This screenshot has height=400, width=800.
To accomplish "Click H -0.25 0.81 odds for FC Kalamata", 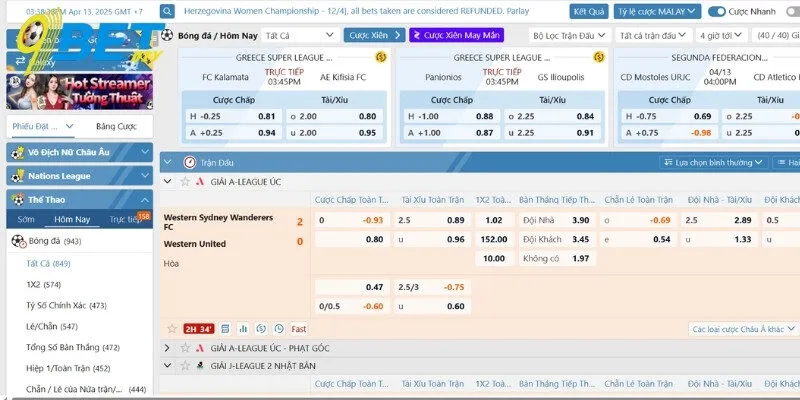I will click(x=233, y=116).
